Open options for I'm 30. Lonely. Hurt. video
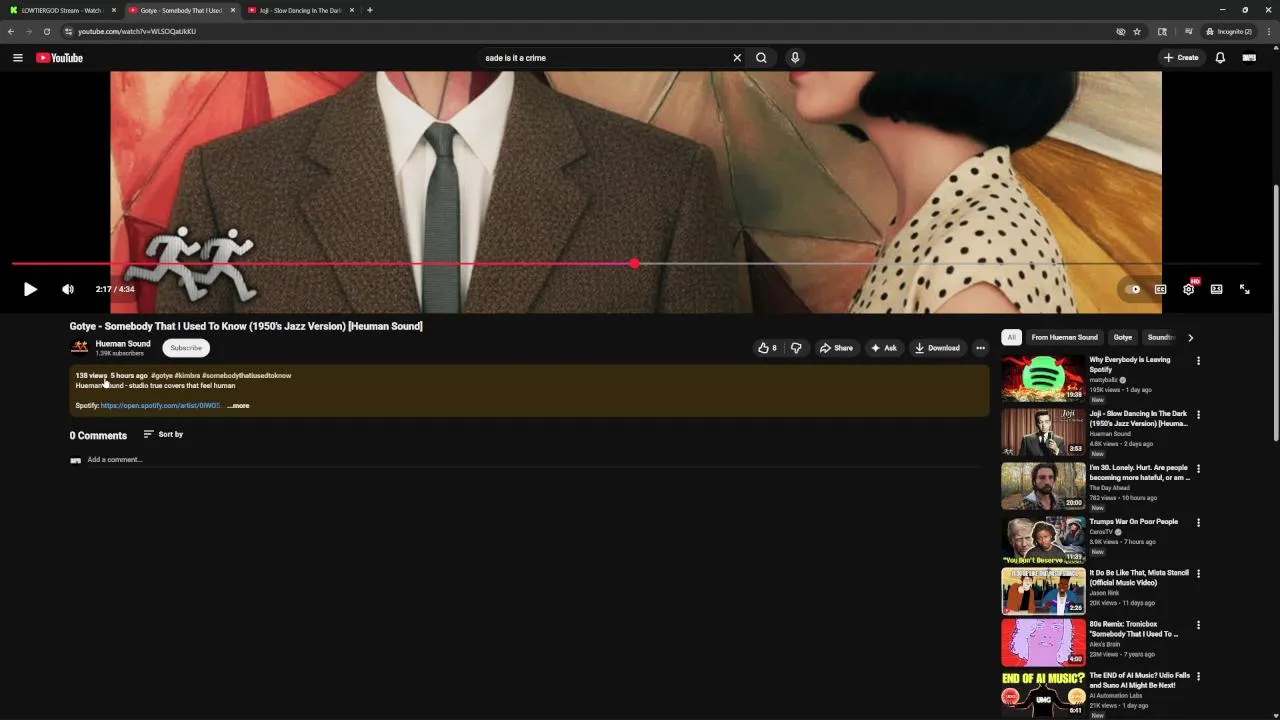This screenshot has height=720, width=1280. [1198, 469]
